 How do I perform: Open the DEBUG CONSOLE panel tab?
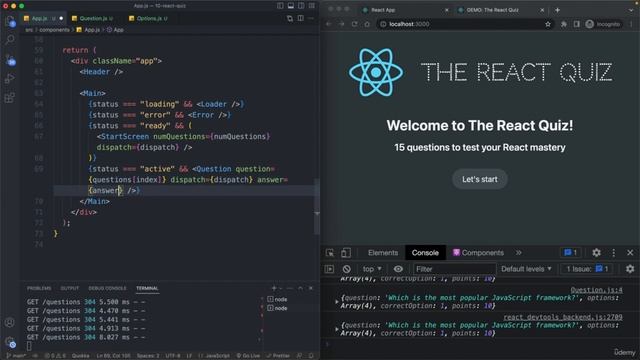click(107, 288)
